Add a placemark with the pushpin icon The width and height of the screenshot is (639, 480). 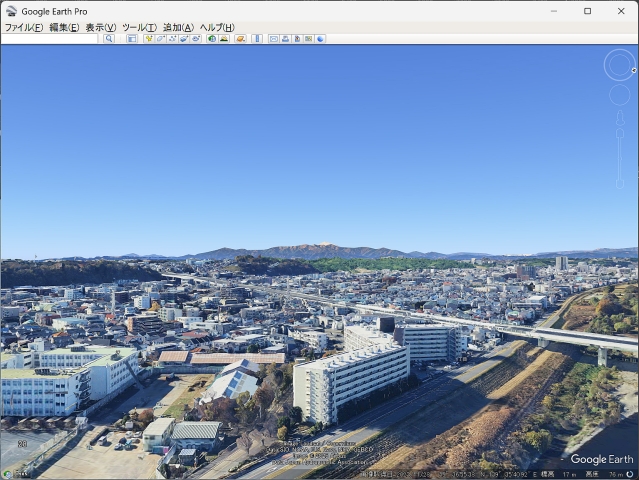pyautogui.click(x=148, y=39)
